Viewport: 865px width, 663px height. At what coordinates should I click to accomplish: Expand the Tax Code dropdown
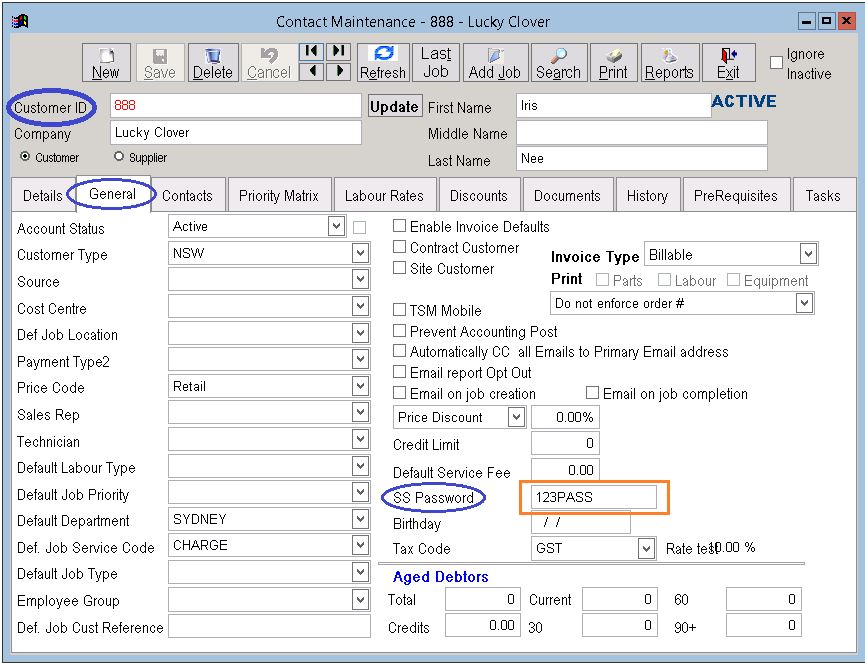[x=646, y=549]
